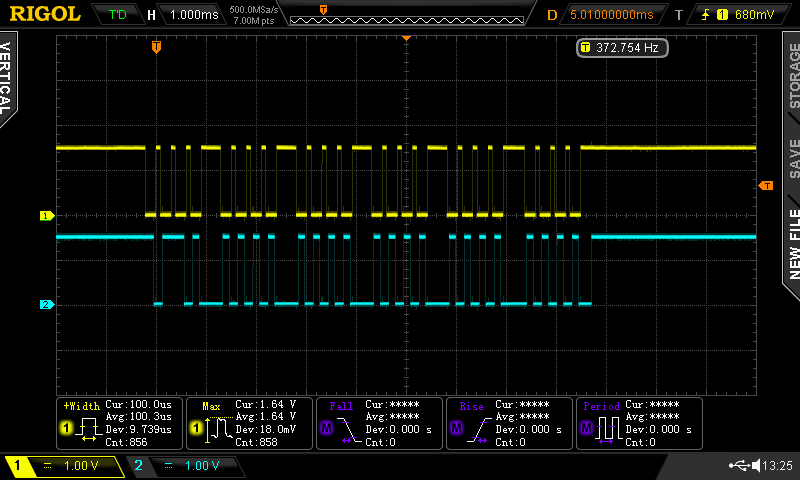Screen dimensions: 800x480
Task: Click the yellow channel 1 ground marker
Action: 45,216
